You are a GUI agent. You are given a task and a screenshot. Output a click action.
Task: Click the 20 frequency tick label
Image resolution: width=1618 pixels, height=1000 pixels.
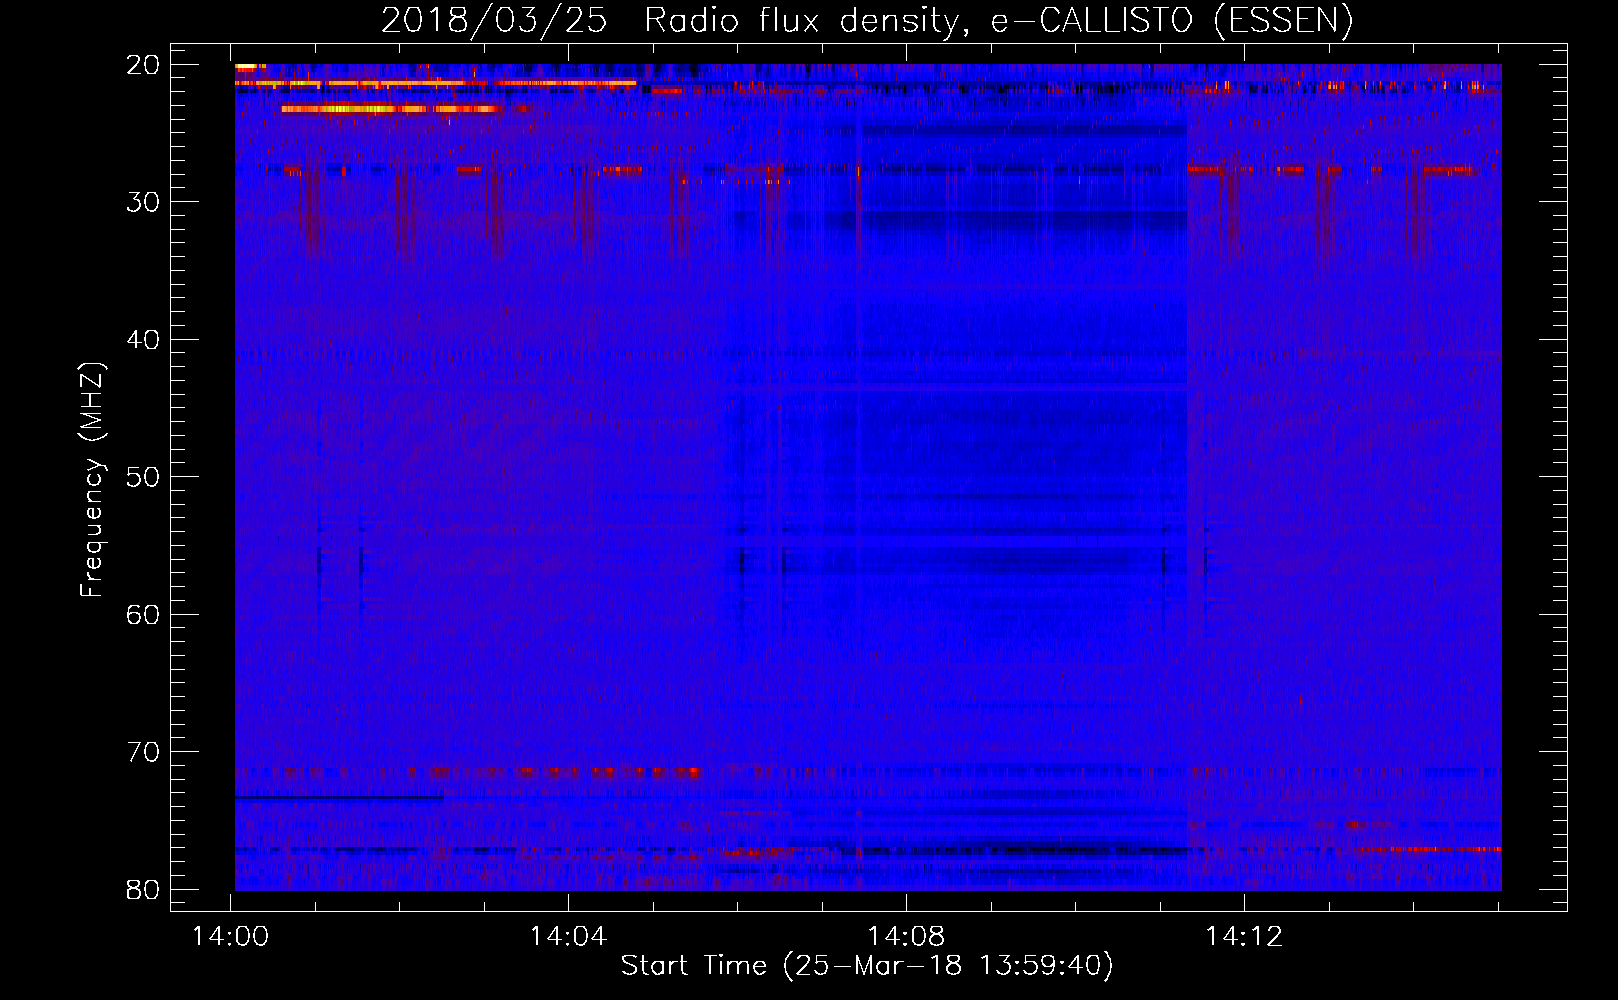(x=144, y=65)
